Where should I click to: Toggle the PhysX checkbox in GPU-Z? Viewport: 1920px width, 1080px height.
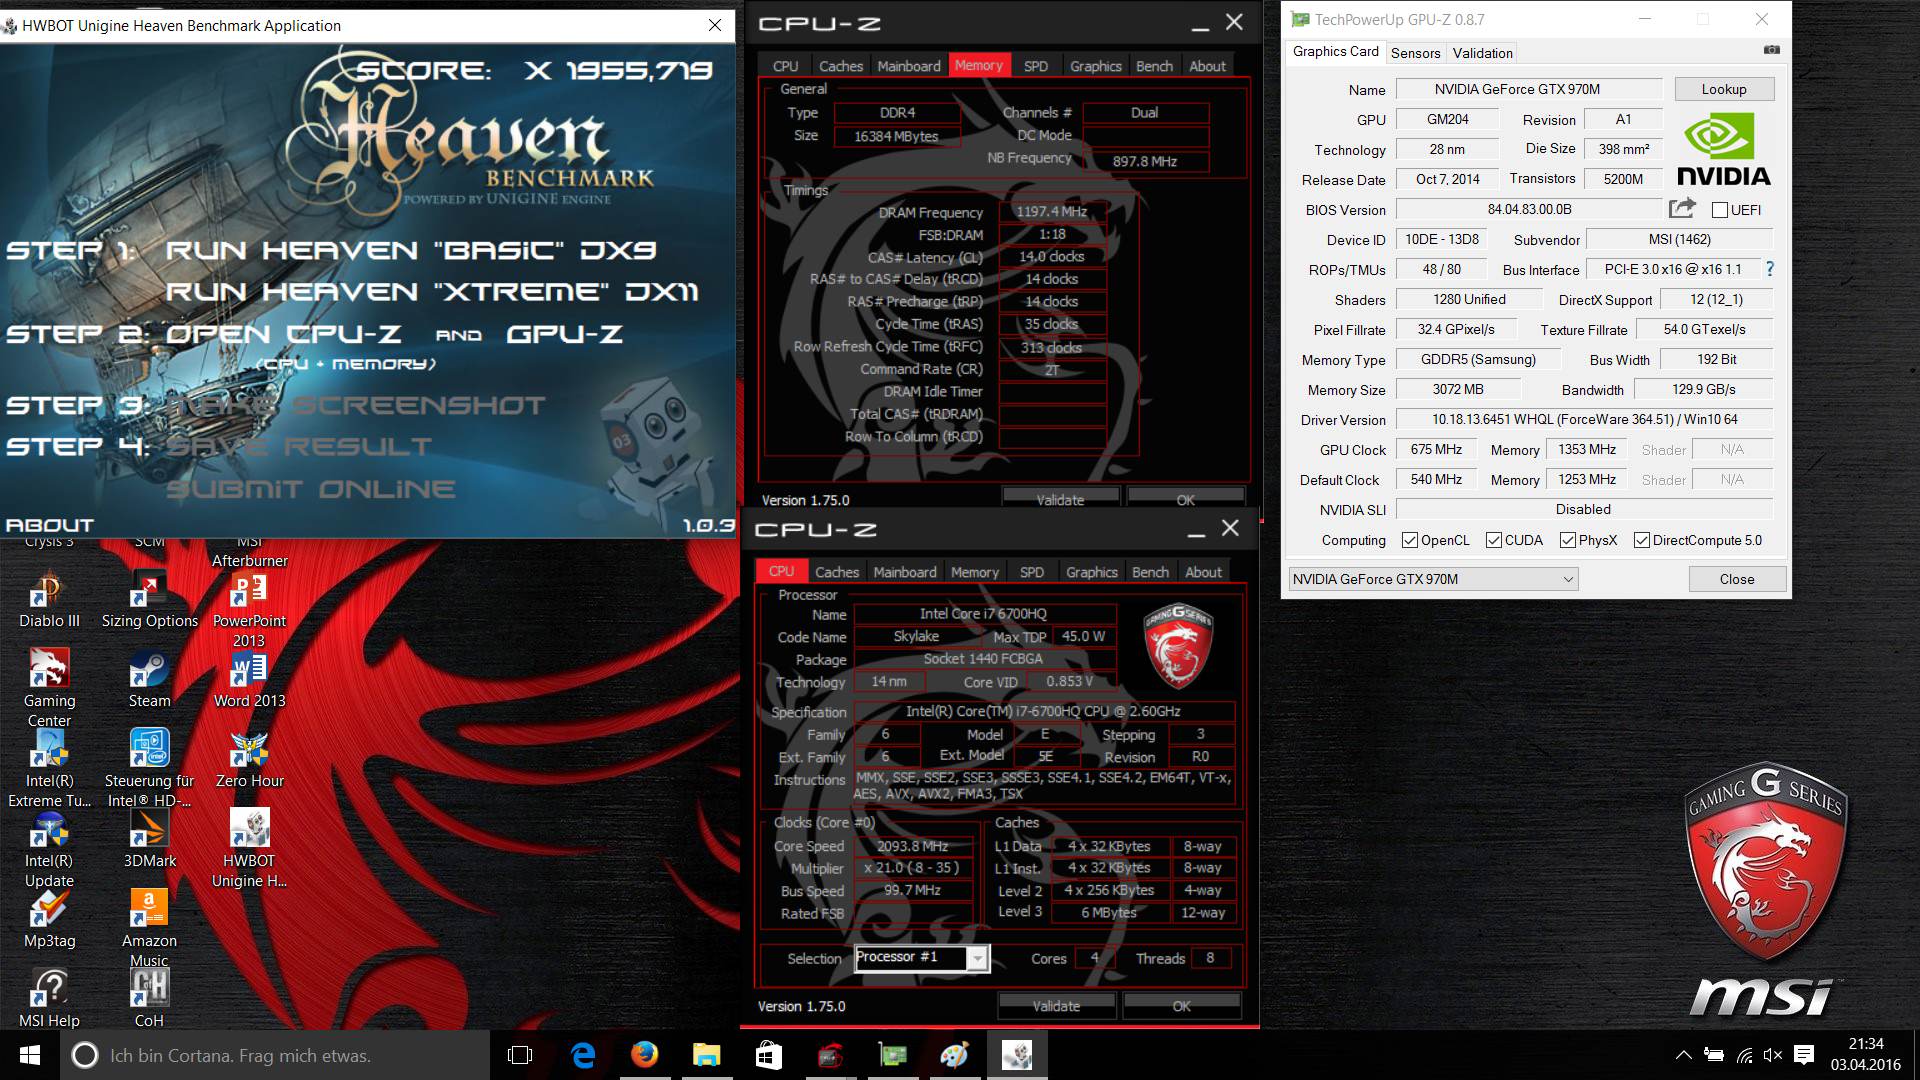(x=1568, y=540)
